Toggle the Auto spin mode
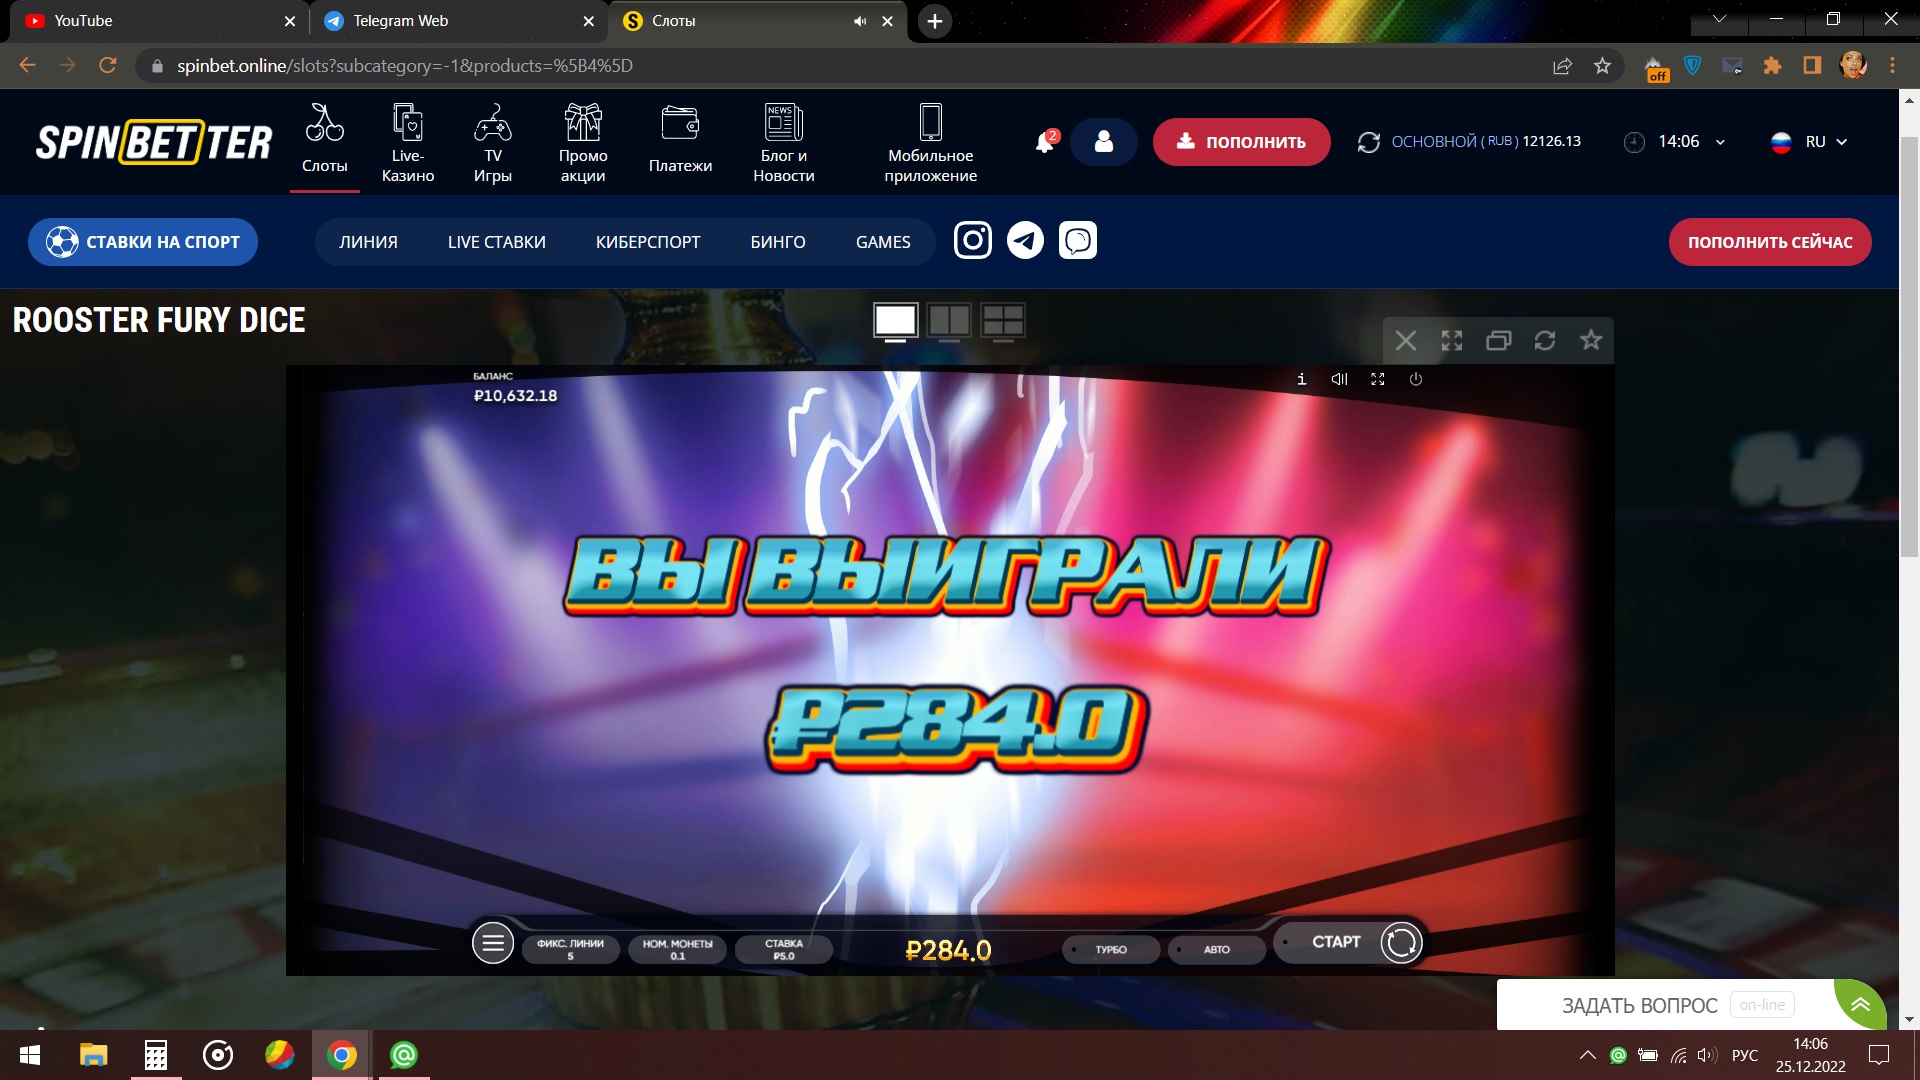This screenshot has width=1920, height=1080. (1216, 949)
